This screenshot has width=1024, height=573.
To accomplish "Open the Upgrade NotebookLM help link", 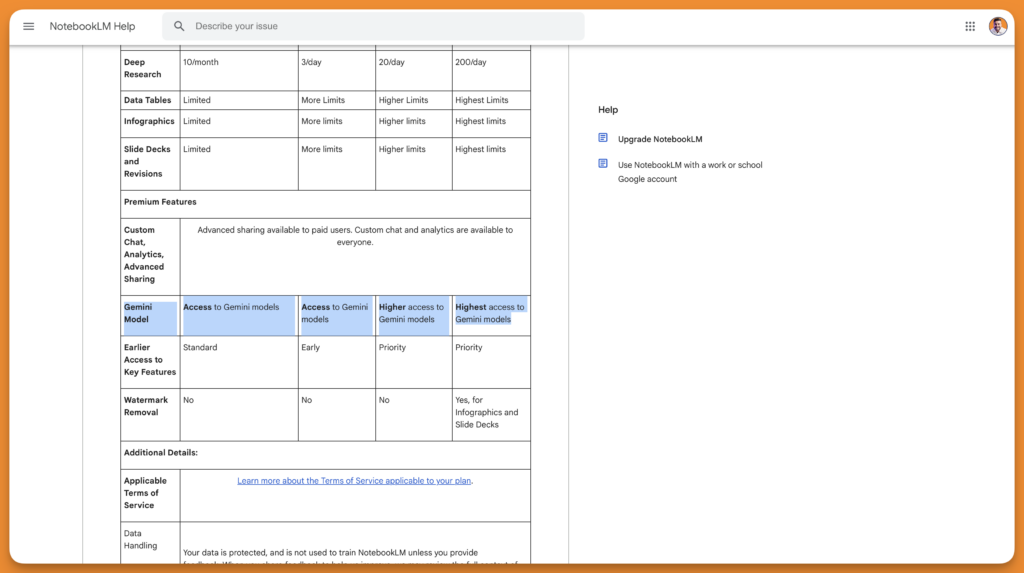I will pos(660,139).
